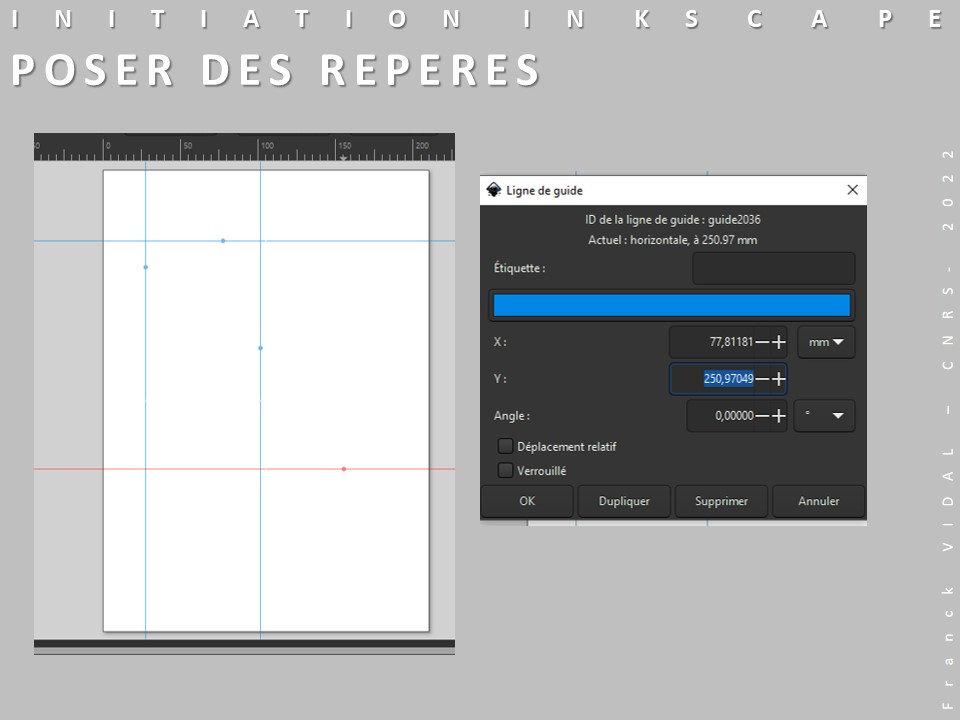
Task: Click the horizontal ruler at 100 mark
Action: coord(259,147)
